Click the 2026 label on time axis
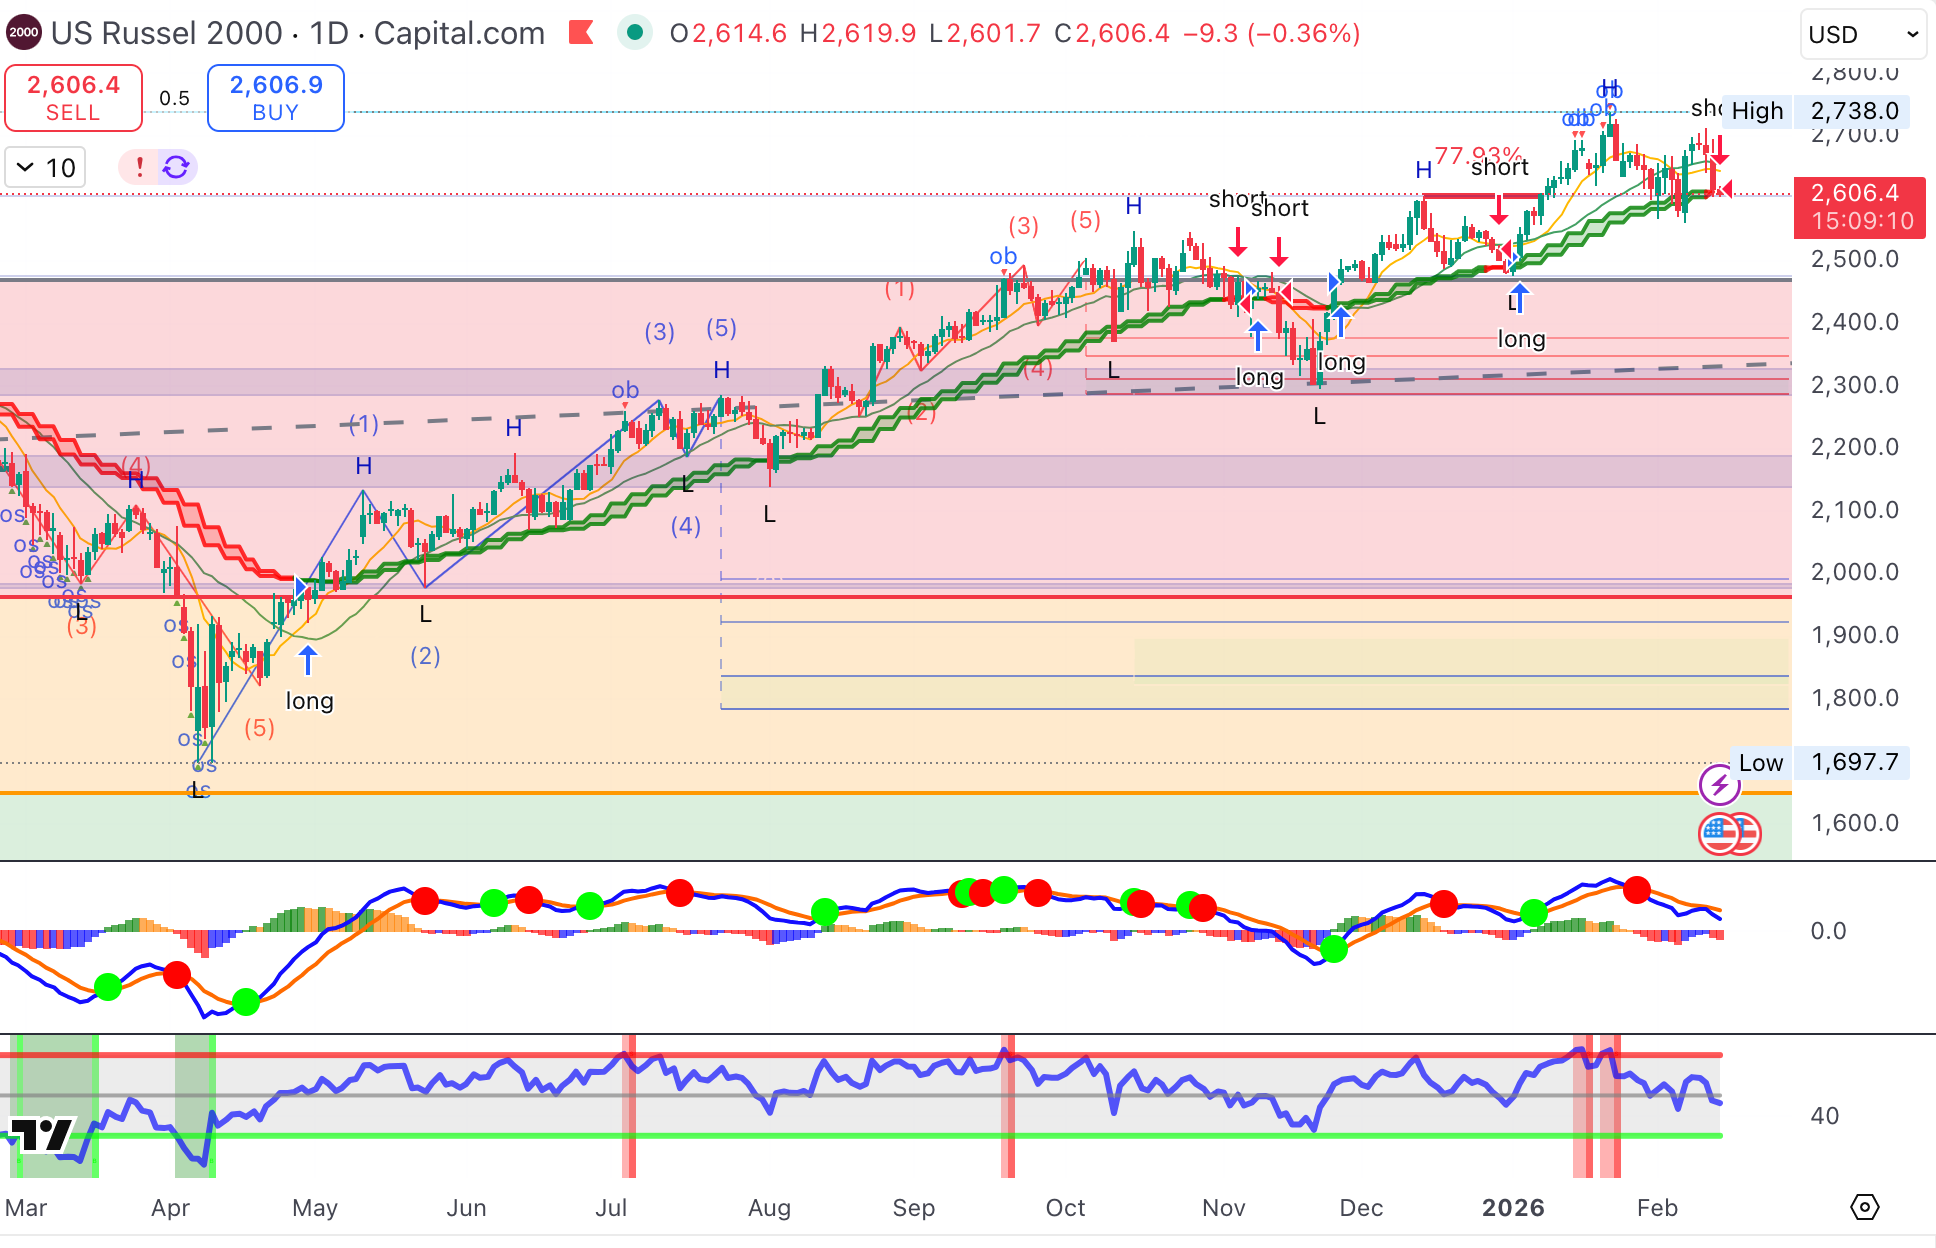Viewport: 1936px width, 1248px height. [1512, 1207]
